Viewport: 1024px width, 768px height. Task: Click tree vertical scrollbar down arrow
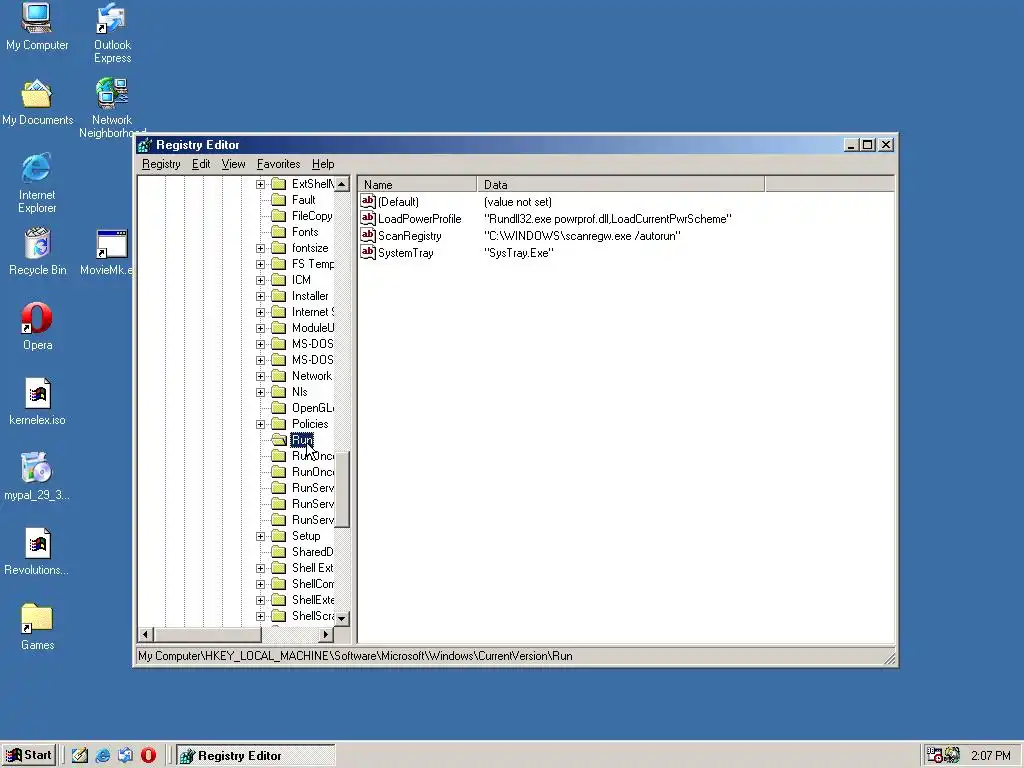(342, 618)
